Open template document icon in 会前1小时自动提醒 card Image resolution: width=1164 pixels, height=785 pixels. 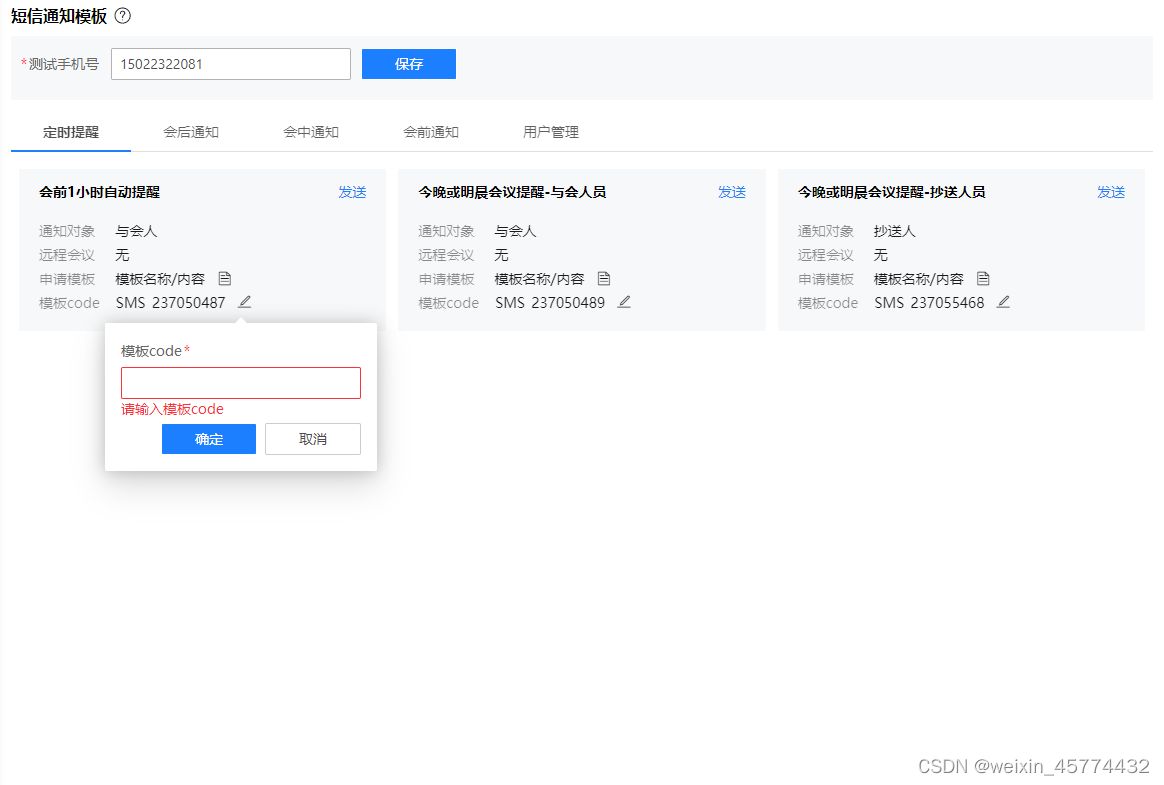(x=225, y=279)
